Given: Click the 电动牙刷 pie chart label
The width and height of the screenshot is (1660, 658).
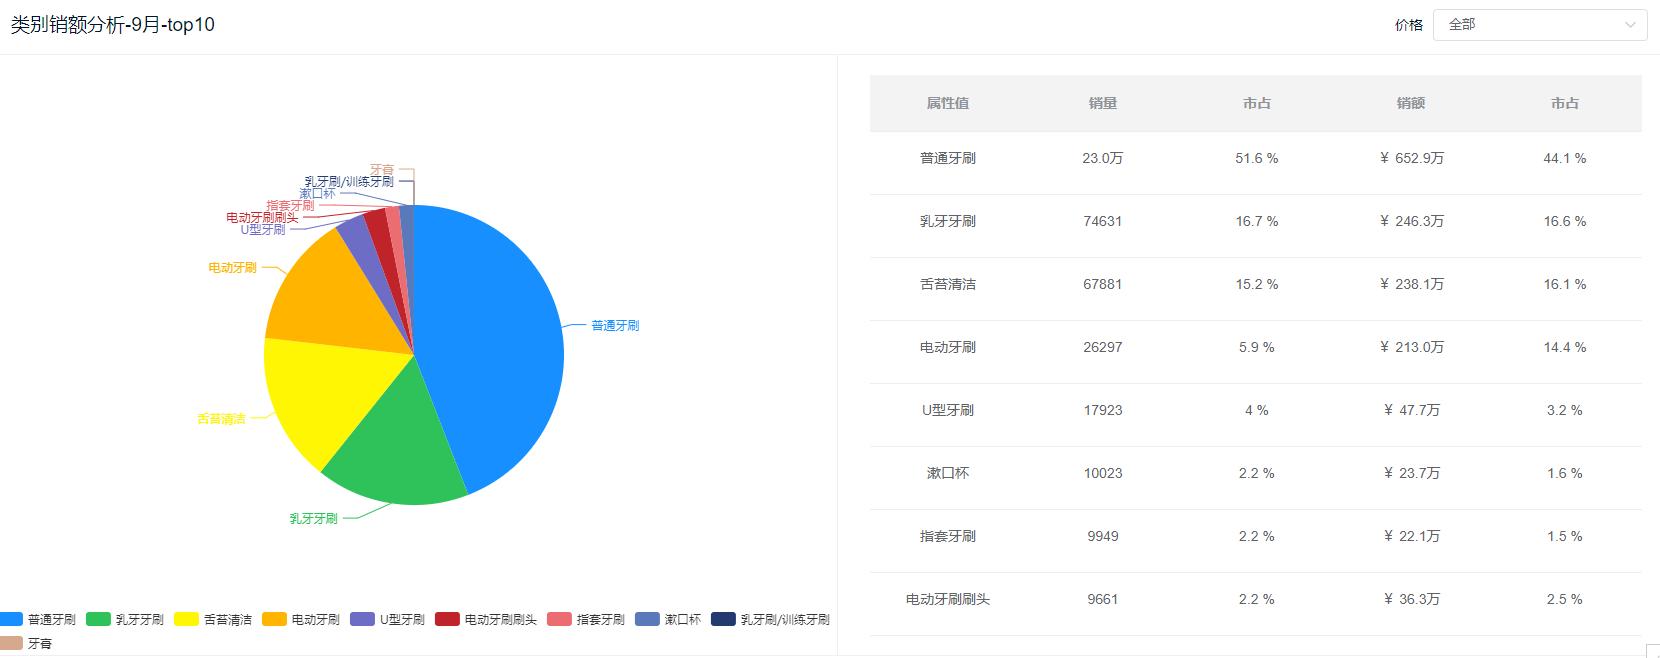Looking at the screenshot, I should (233, 267).
